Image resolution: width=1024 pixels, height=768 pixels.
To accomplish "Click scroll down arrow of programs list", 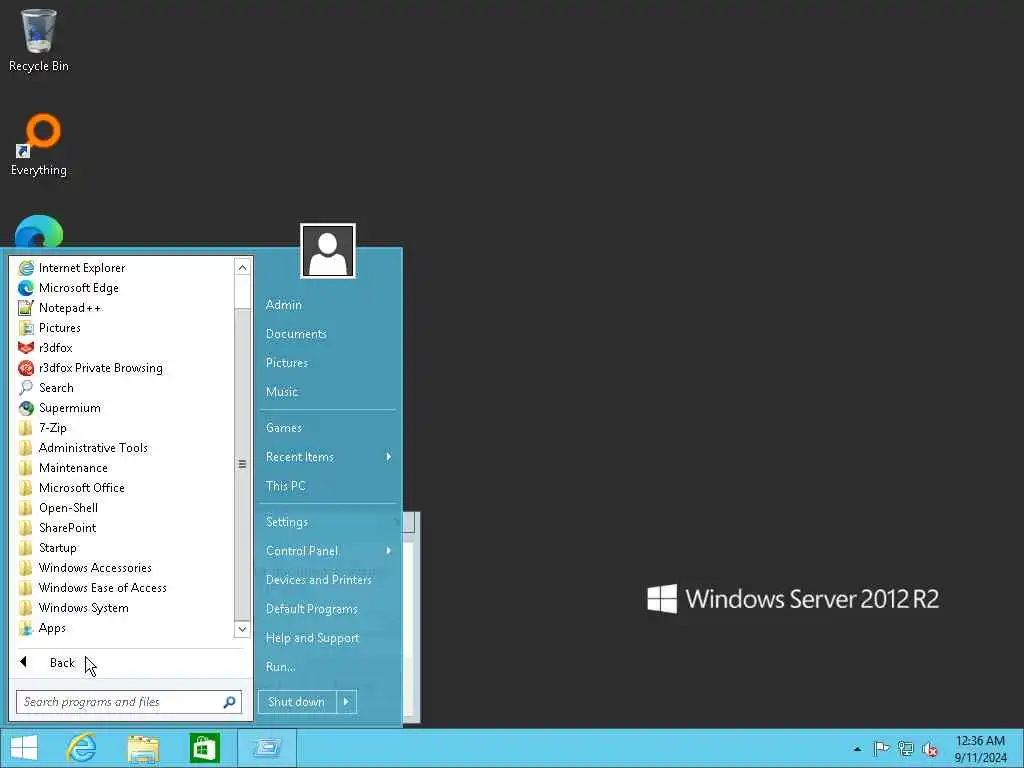I will click(242, 630).
